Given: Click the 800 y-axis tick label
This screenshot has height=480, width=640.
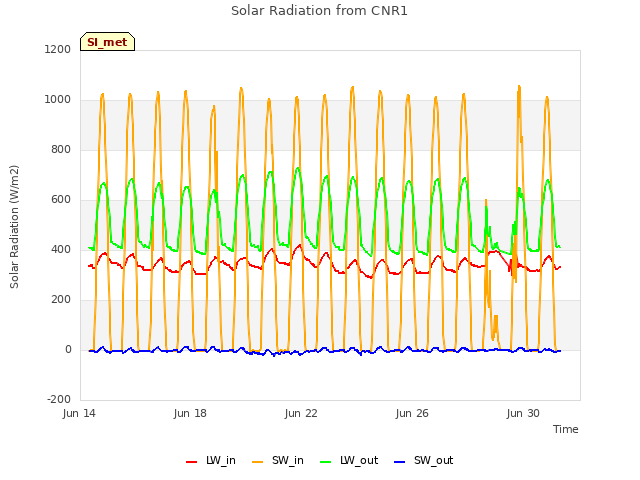Looking at the screenshot, I should point(61,149).
